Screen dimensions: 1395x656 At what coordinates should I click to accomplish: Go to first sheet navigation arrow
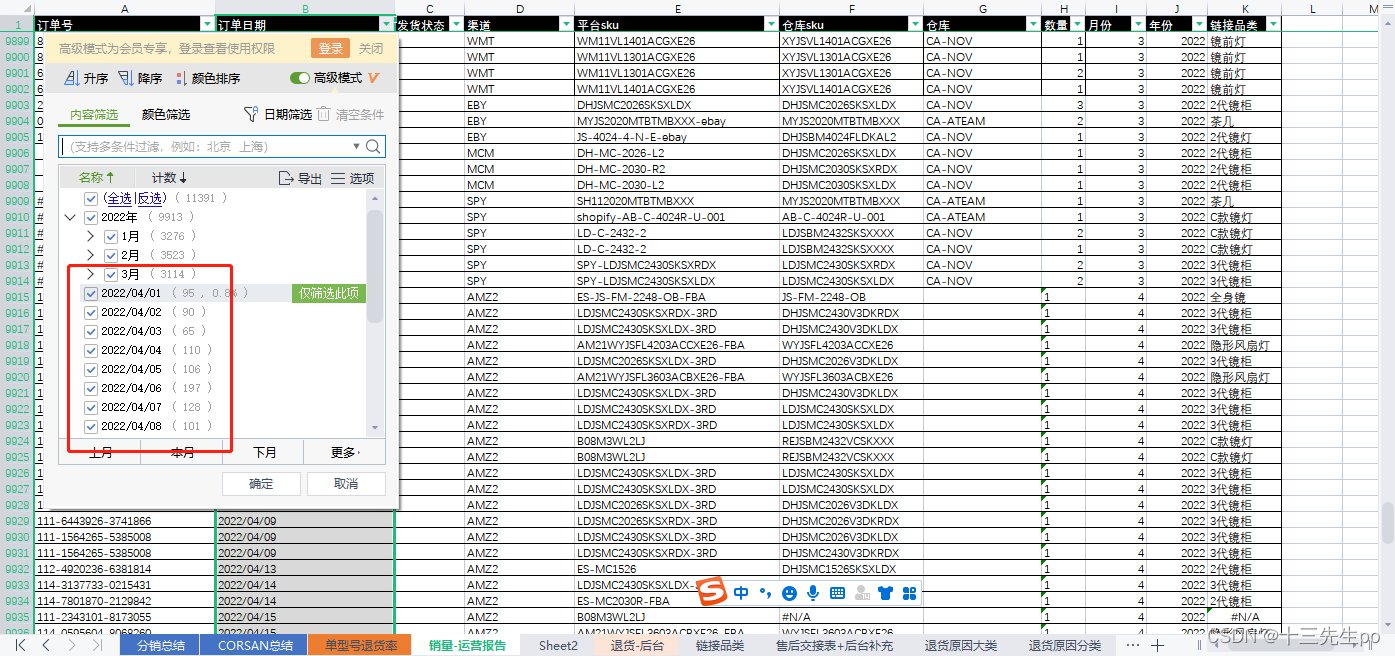pos(20,646)
